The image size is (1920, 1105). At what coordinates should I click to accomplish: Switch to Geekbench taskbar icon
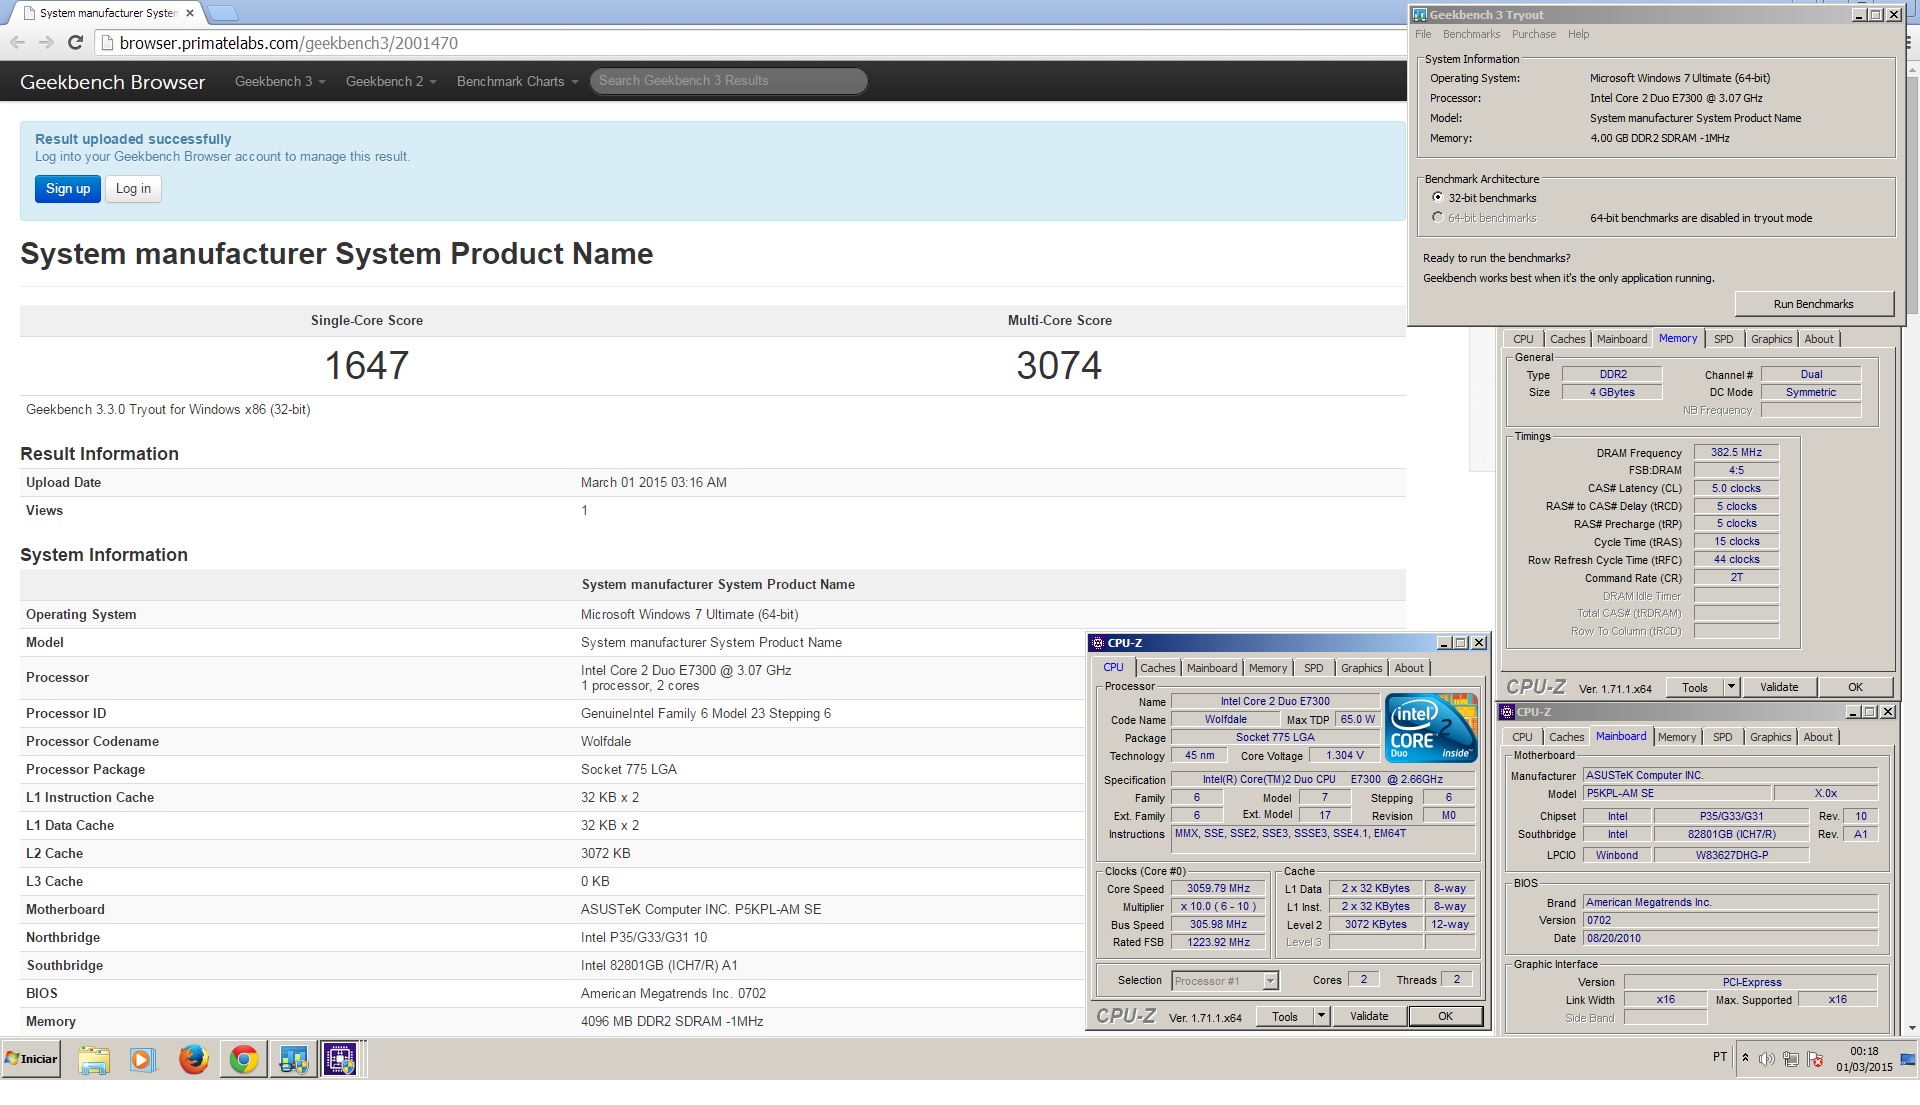click(x=293, y=1059)
